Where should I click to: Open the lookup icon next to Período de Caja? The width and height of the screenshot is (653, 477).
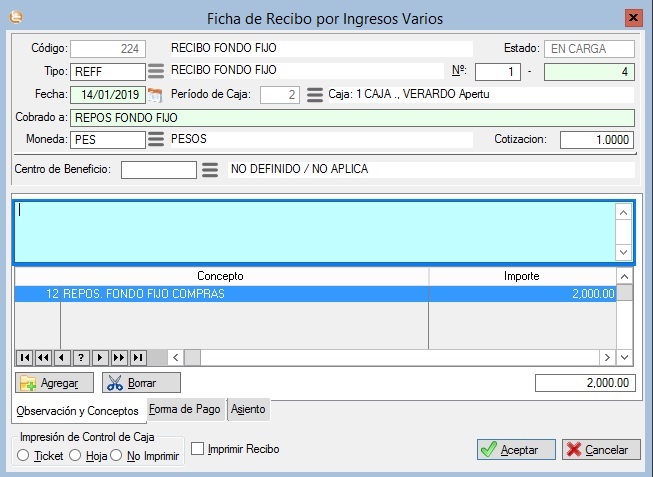(314, 95)
